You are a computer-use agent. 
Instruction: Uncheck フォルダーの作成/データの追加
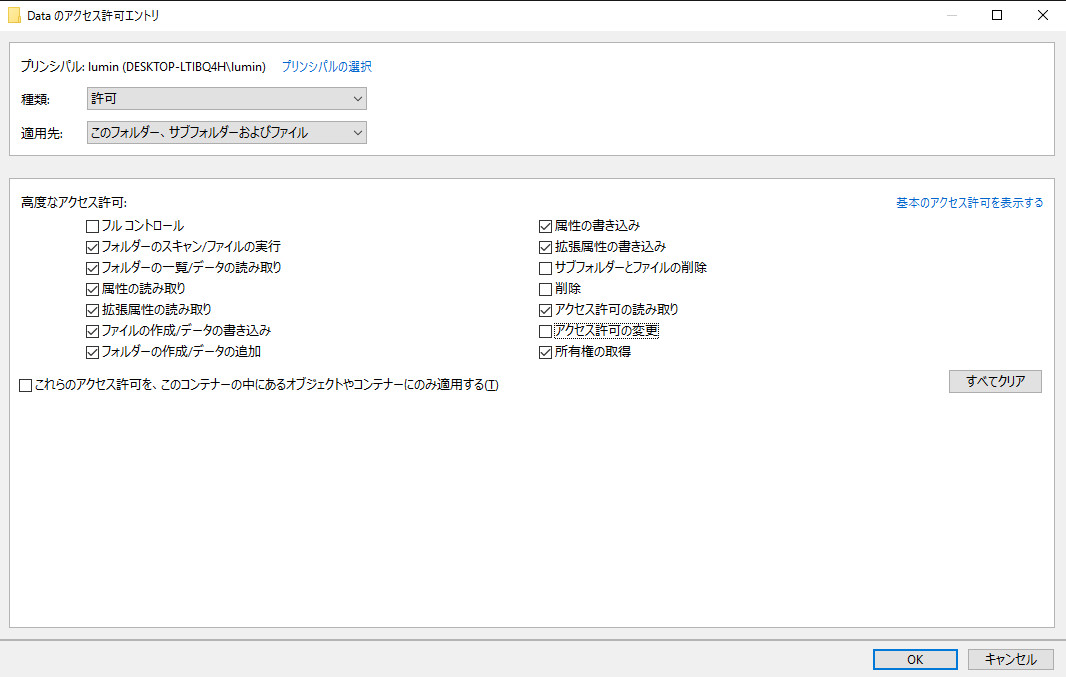tap(92, 353)
